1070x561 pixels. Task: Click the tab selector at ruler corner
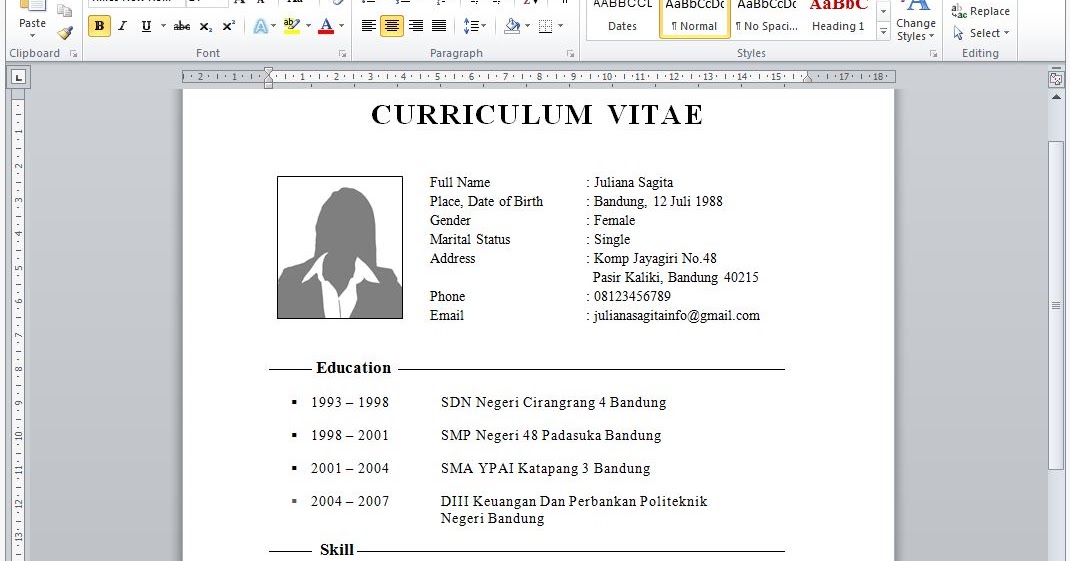(x=18, y=77)
